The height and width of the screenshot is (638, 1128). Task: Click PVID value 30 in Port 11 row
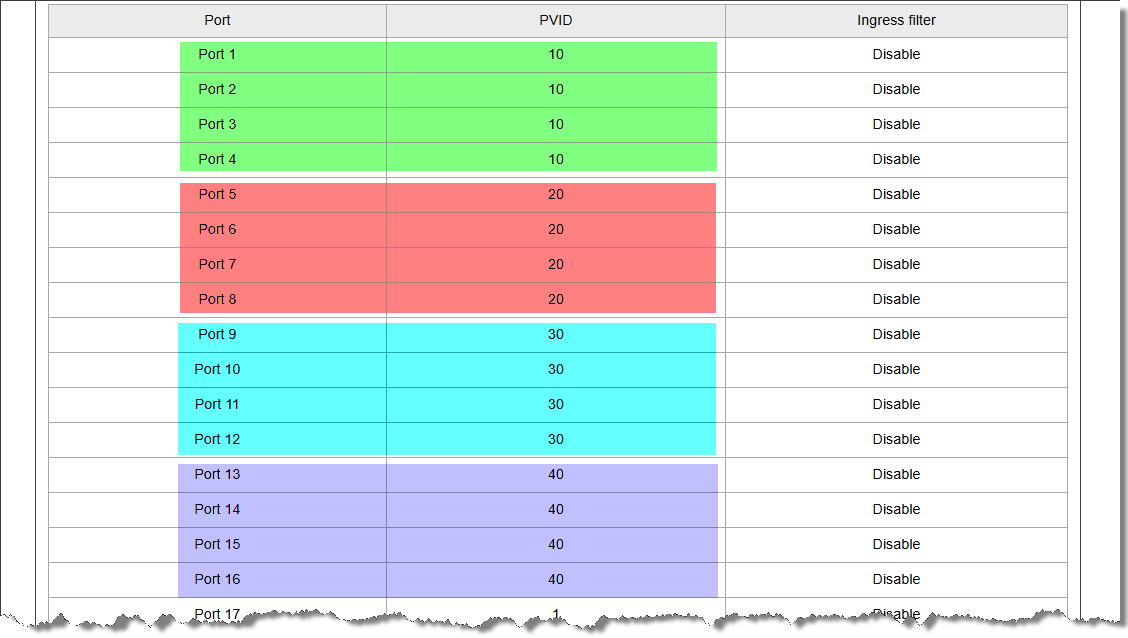pos(555,405)
